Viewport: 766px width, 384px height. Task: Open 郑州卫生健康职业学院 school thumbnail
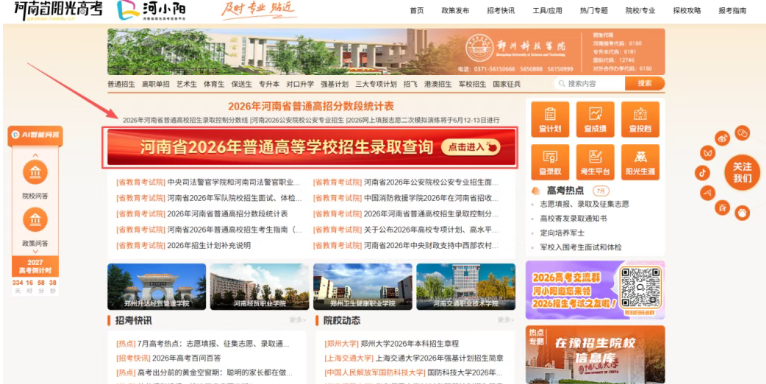click(x=362, y=287)
